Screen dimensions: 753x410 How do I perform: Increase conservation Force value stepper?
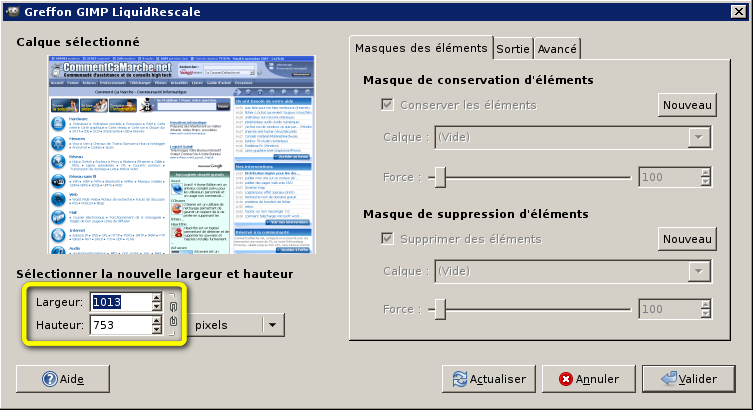pyautogui.click(x=705, y=172)
